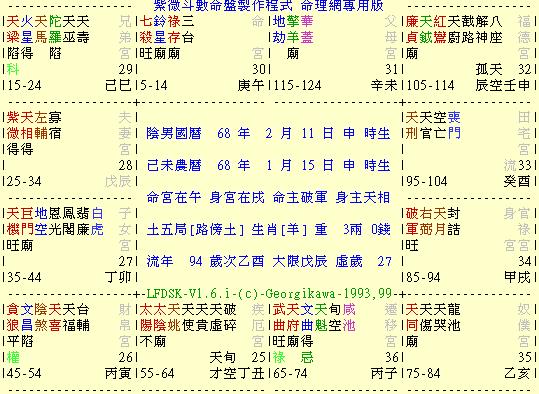Click the text 大限戊辰
Viewport: 539px width, 394px height.
tap(300, 261)
